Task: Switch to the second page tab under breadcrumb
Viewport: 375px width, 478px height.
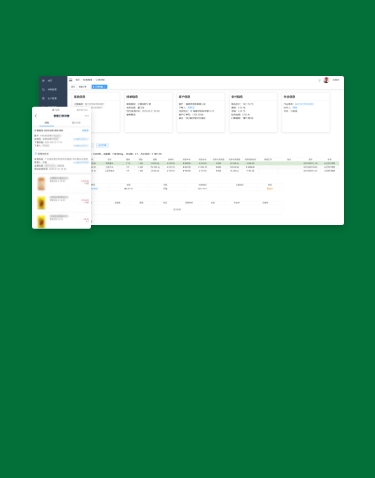Action: click(x=83, y=87)
